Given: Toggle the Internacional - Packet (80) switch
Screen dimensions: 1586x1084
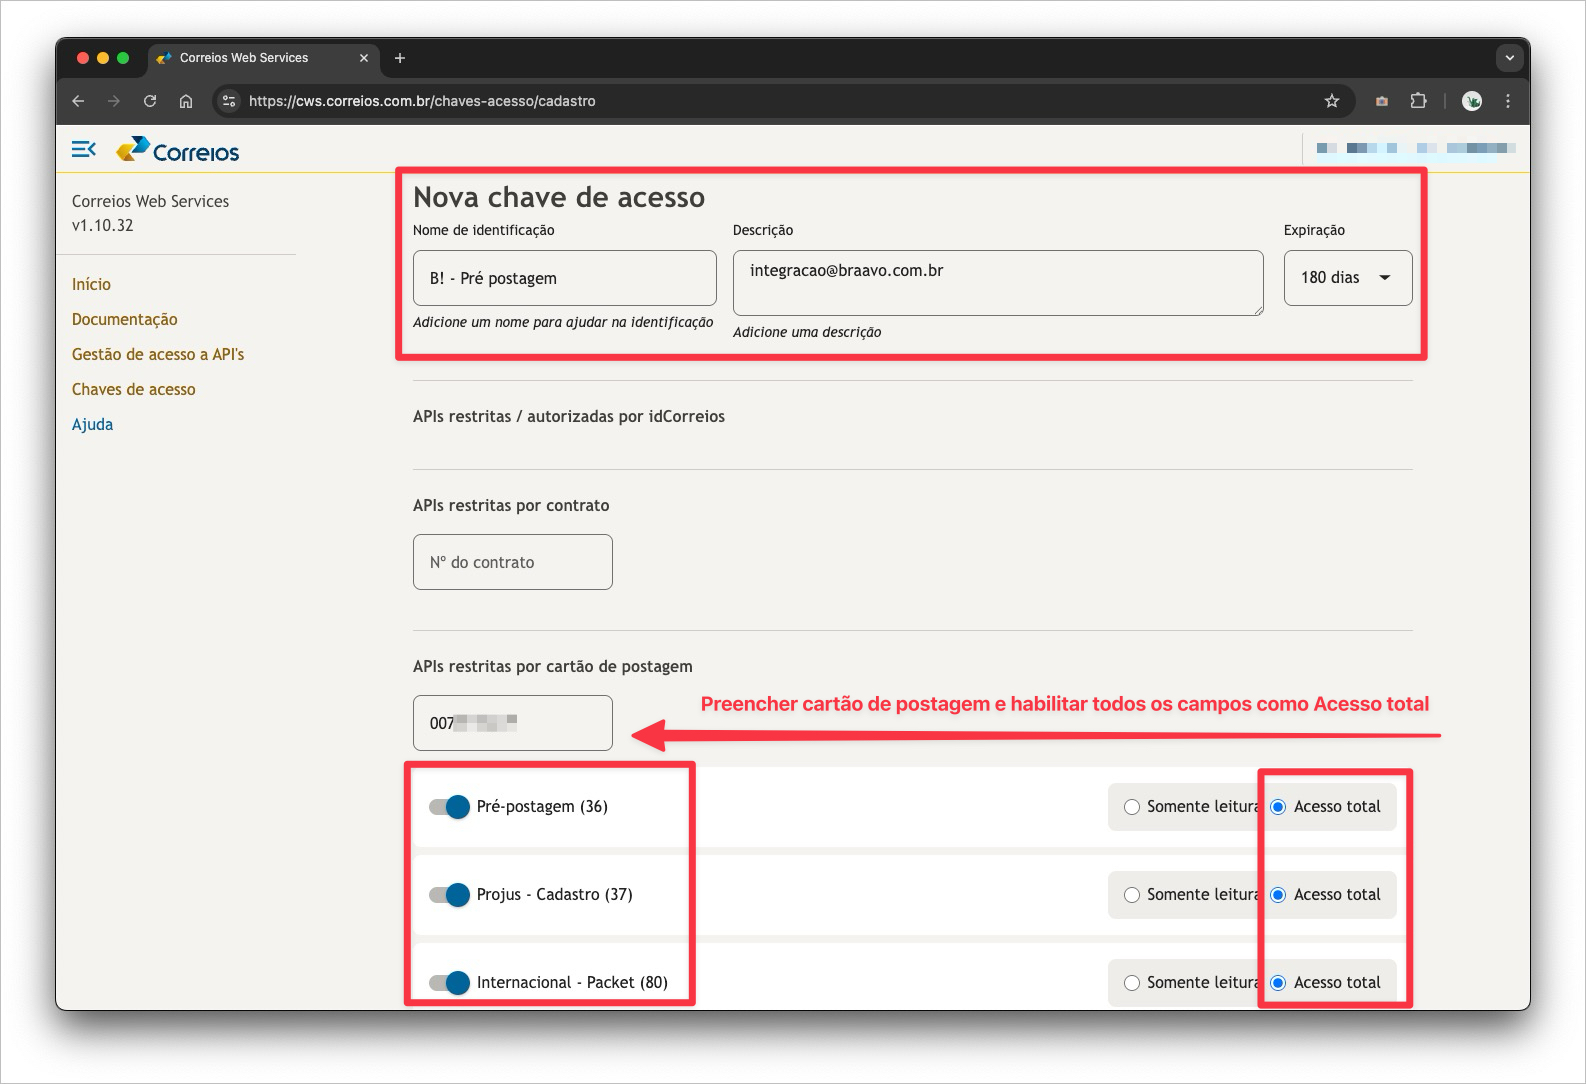Looking at the screenshot, I should [450, 983].
